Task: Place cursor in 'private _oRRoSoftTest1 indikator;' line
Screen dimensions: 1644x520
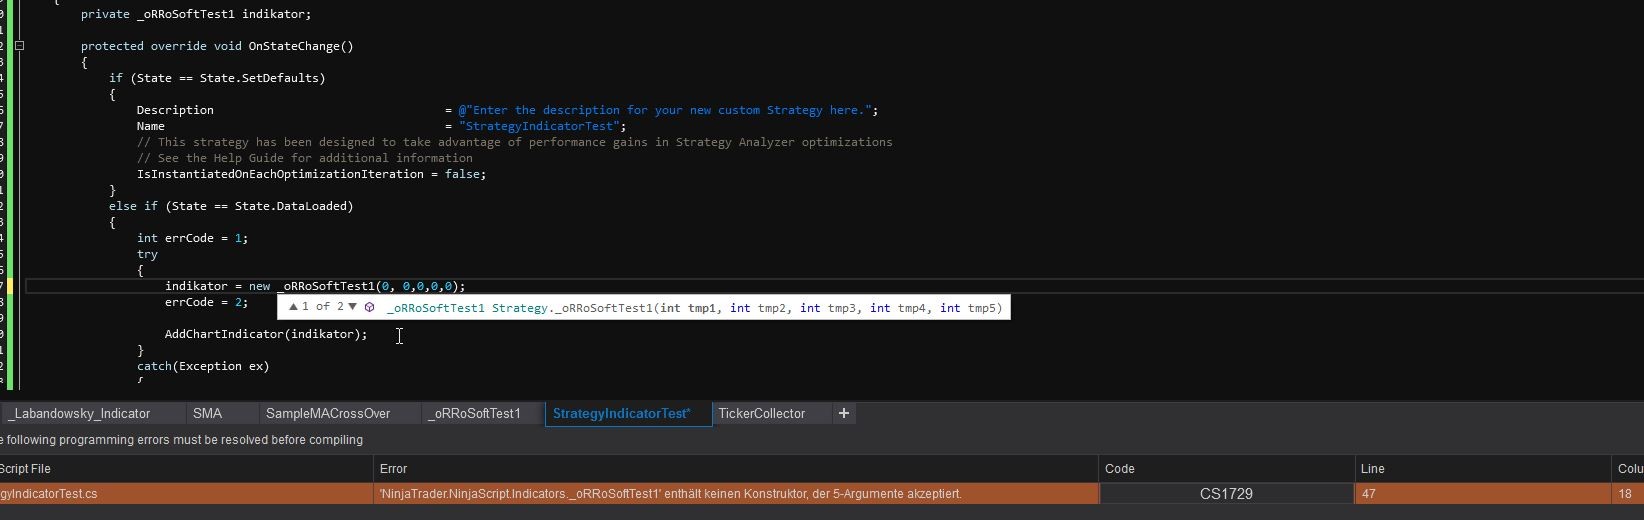Action: [196, 14]
